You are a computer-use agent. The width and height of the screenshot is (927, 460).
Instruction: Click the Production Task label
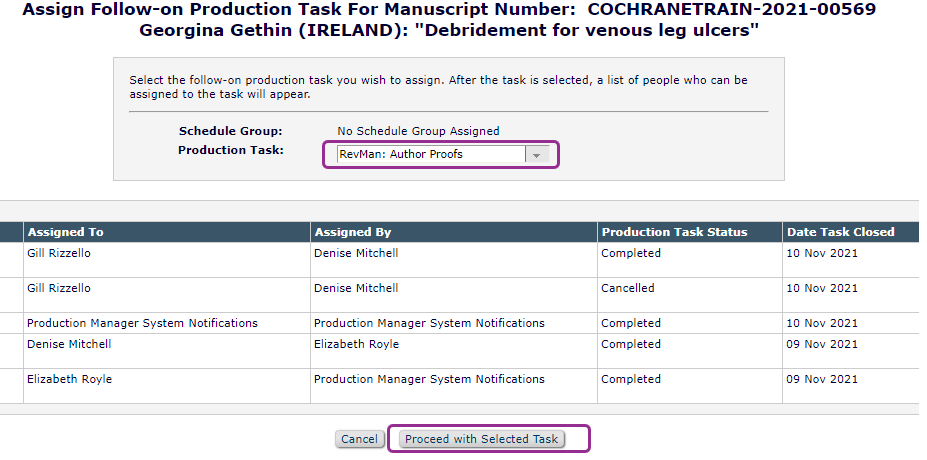(x=230, y=150)
